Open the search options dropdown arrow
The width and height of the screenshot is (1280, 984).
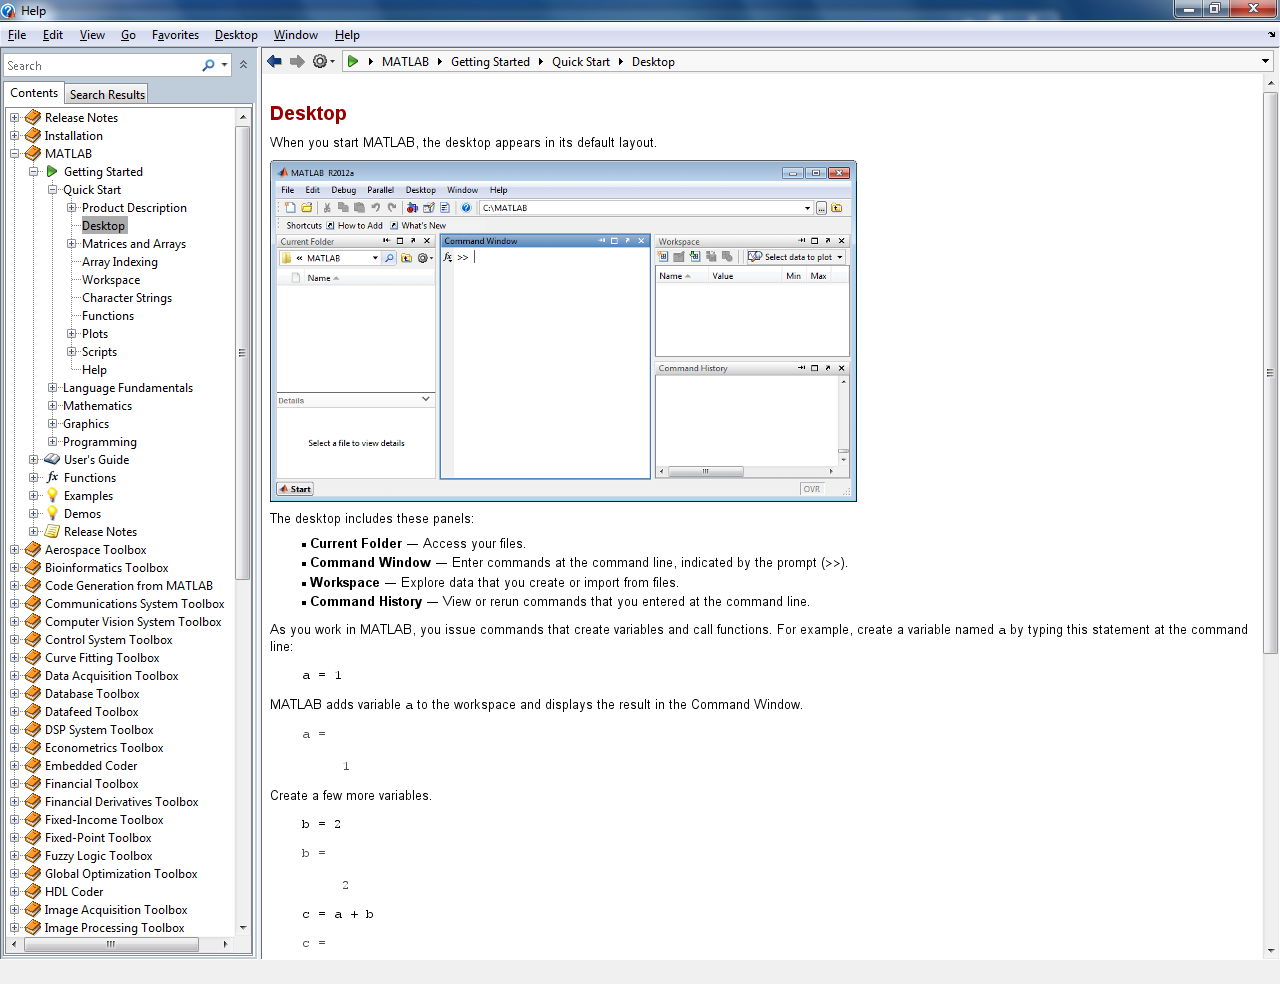[224, 65]
